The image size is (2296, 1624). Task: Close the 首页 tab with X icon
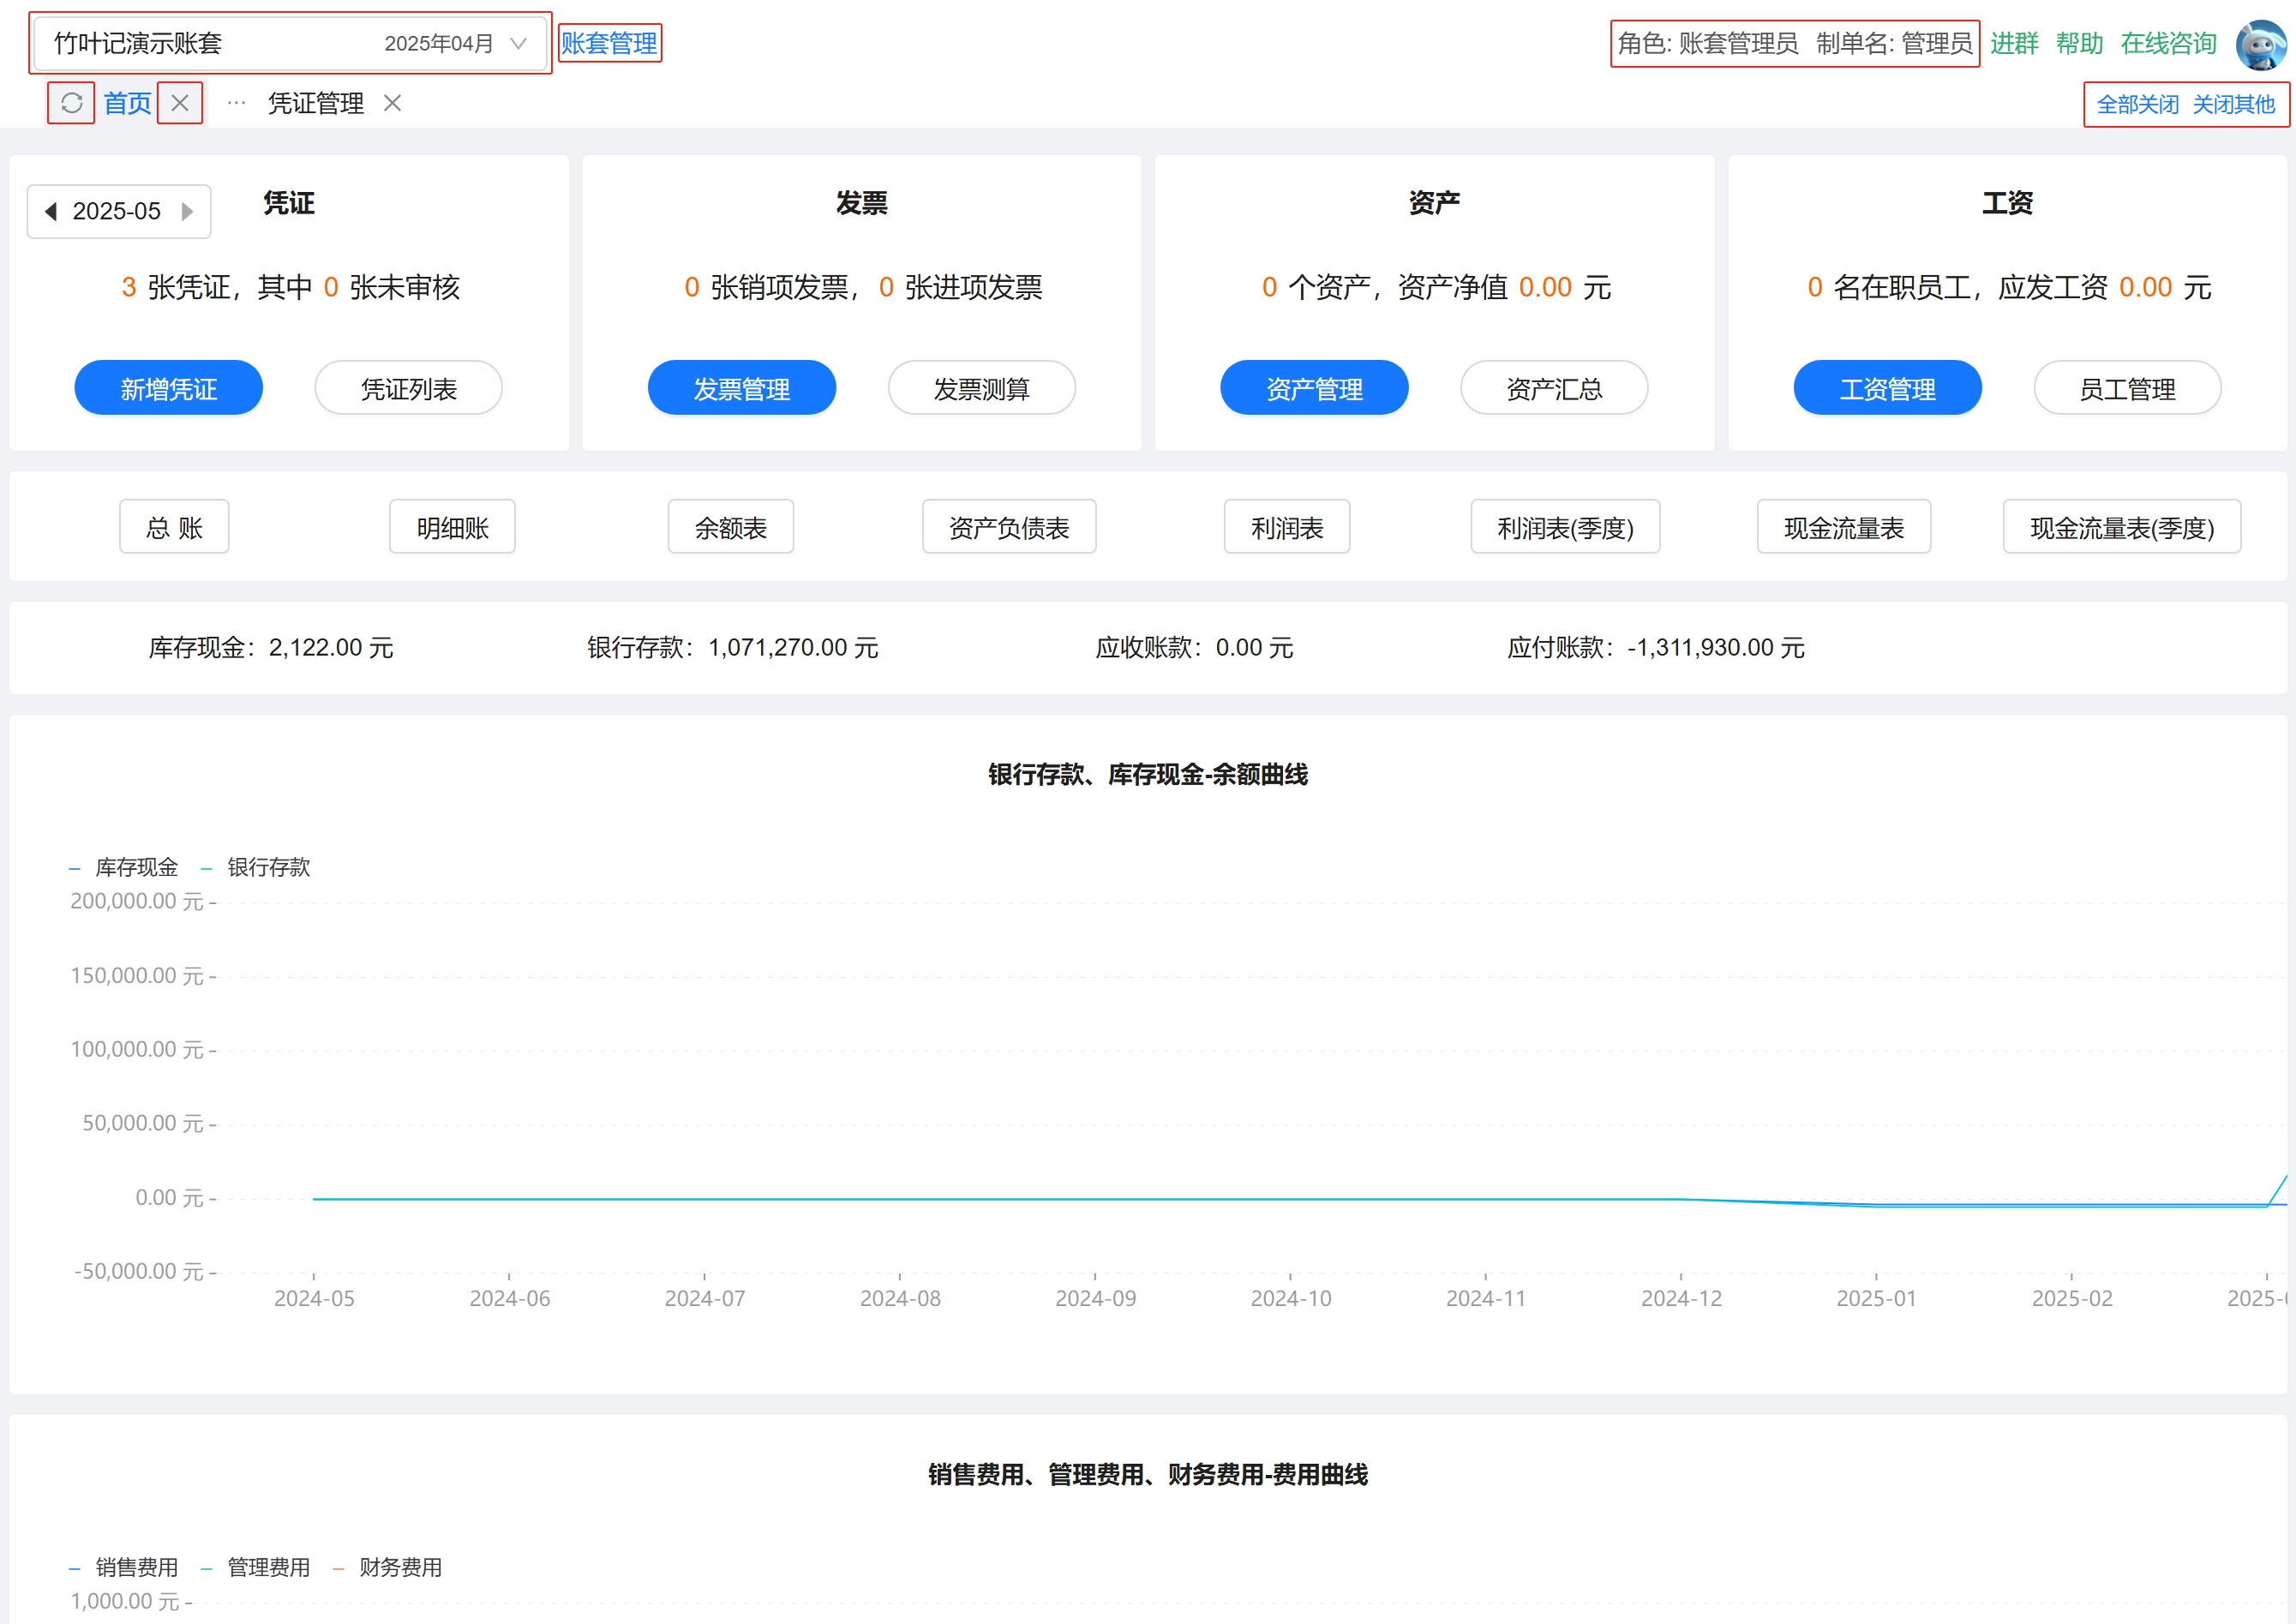(180, 103)
